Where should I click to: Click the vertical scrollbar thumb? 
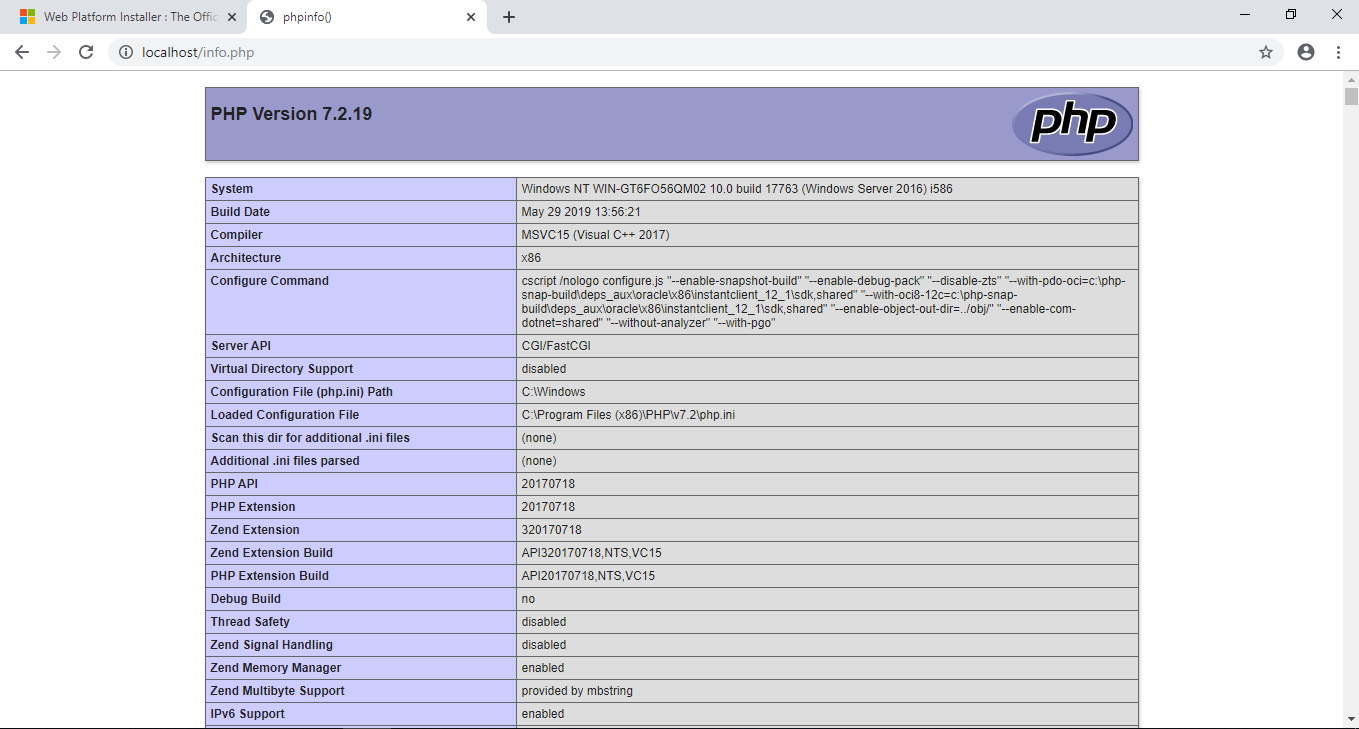[x=1351, y=96]
